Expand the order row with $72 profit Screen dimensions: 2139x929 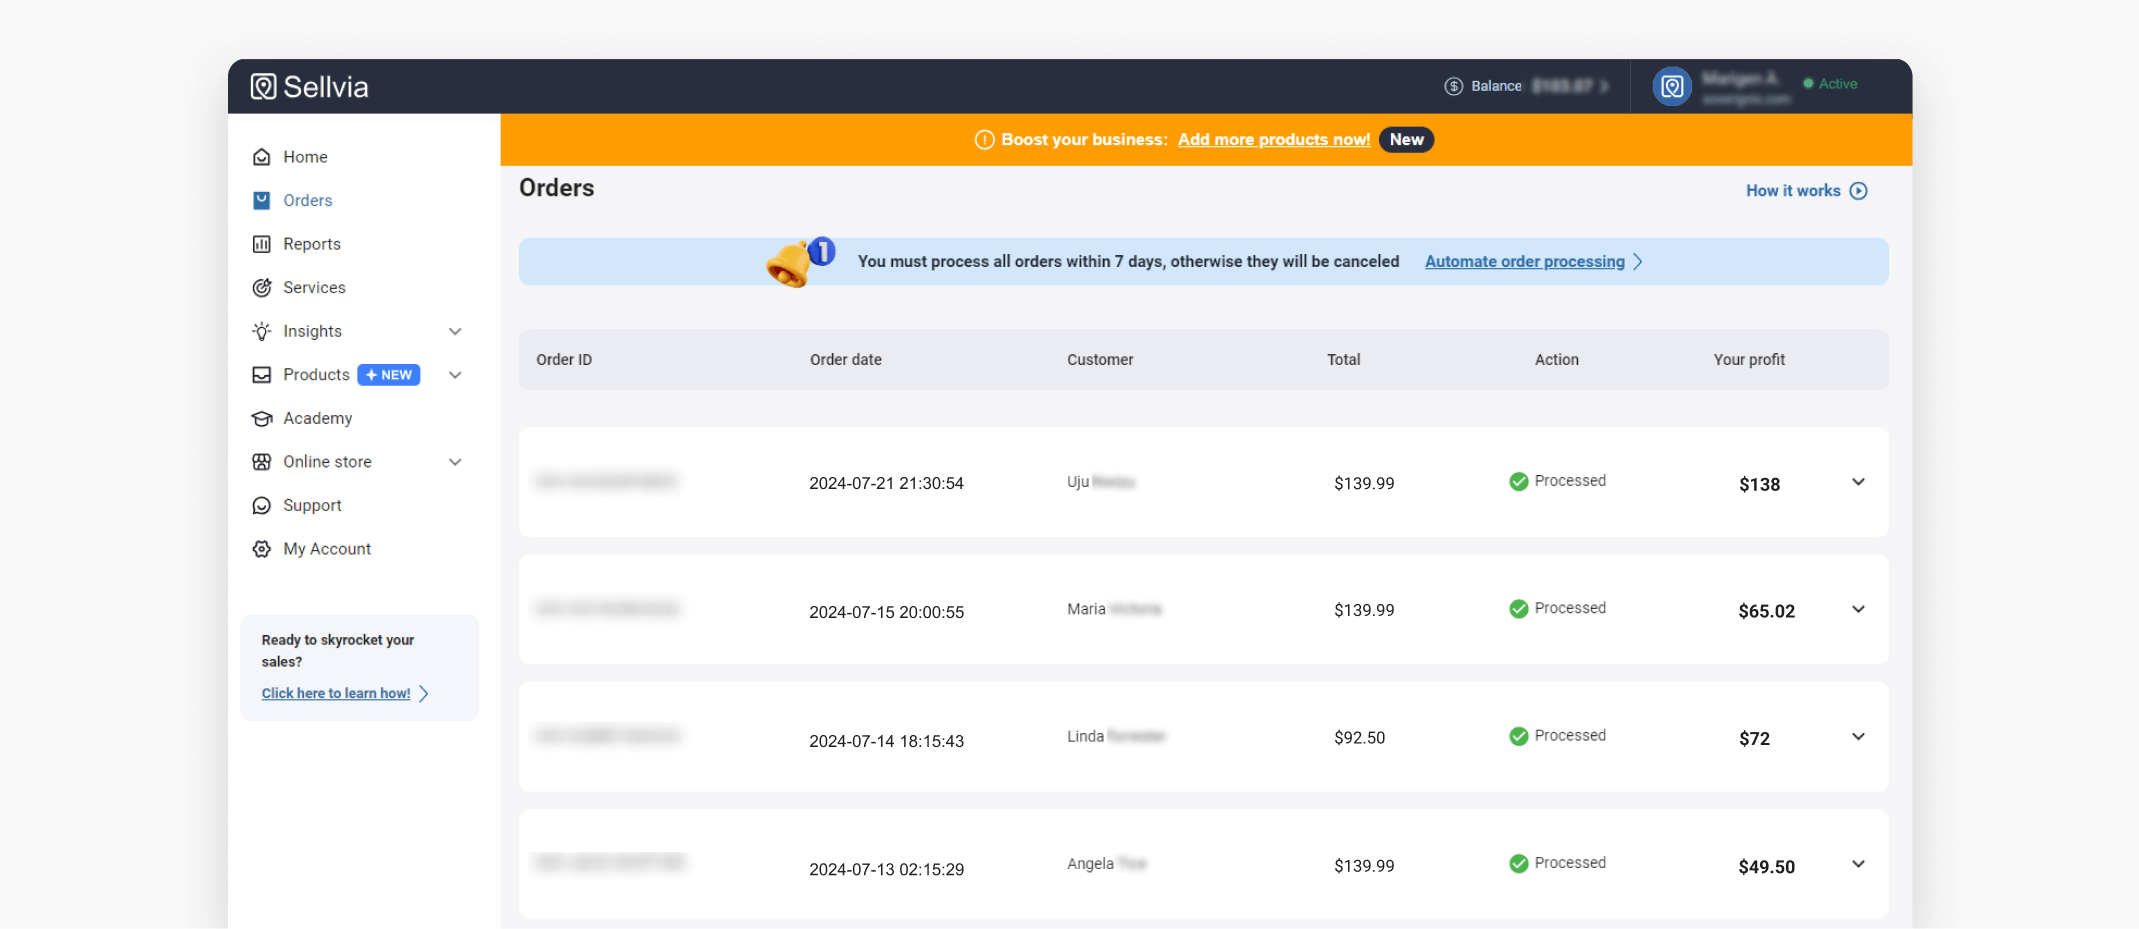tap(1858, 737)
